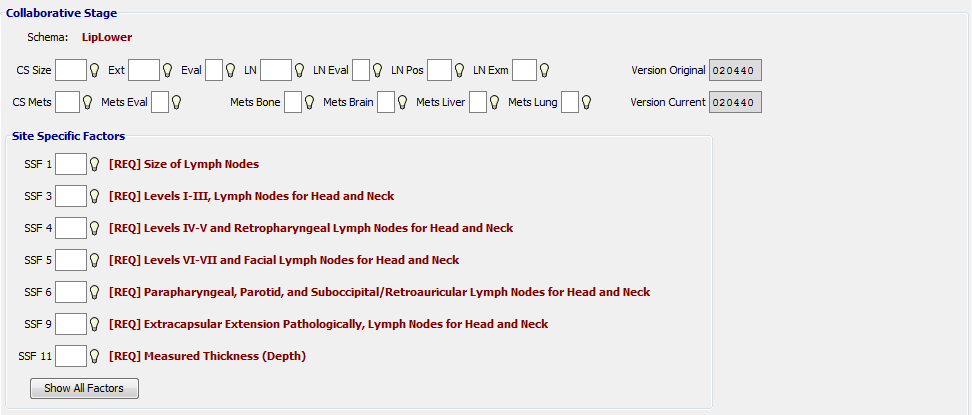Focus the SSF 11 input field
This screenshot has height=415, width=972.
tap(71, 356)
